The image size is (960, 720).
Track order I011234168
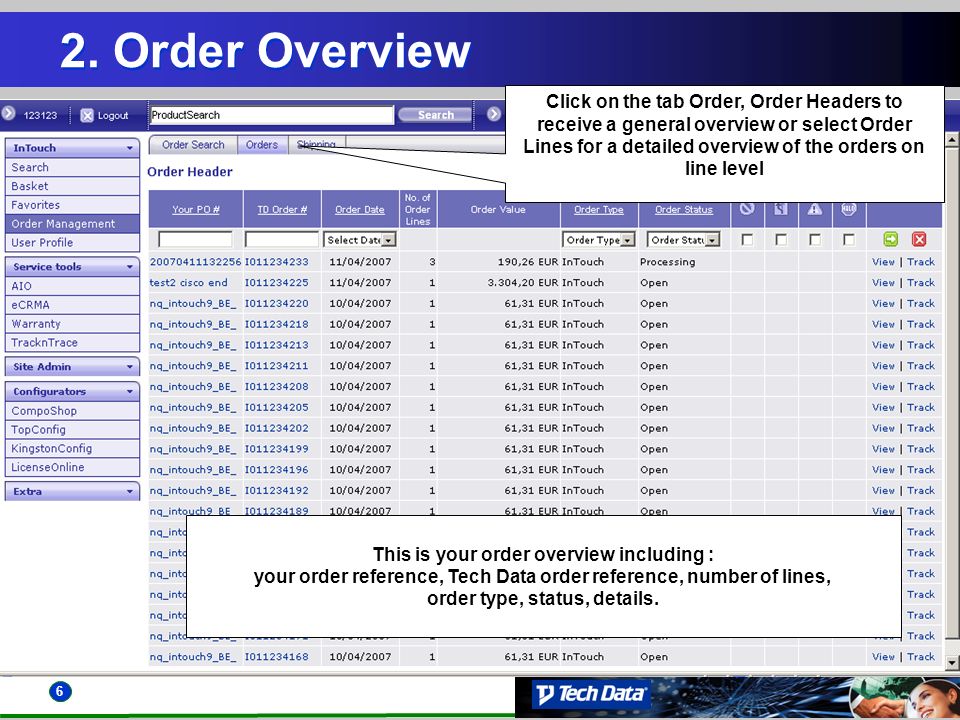[x=921, y=657]
